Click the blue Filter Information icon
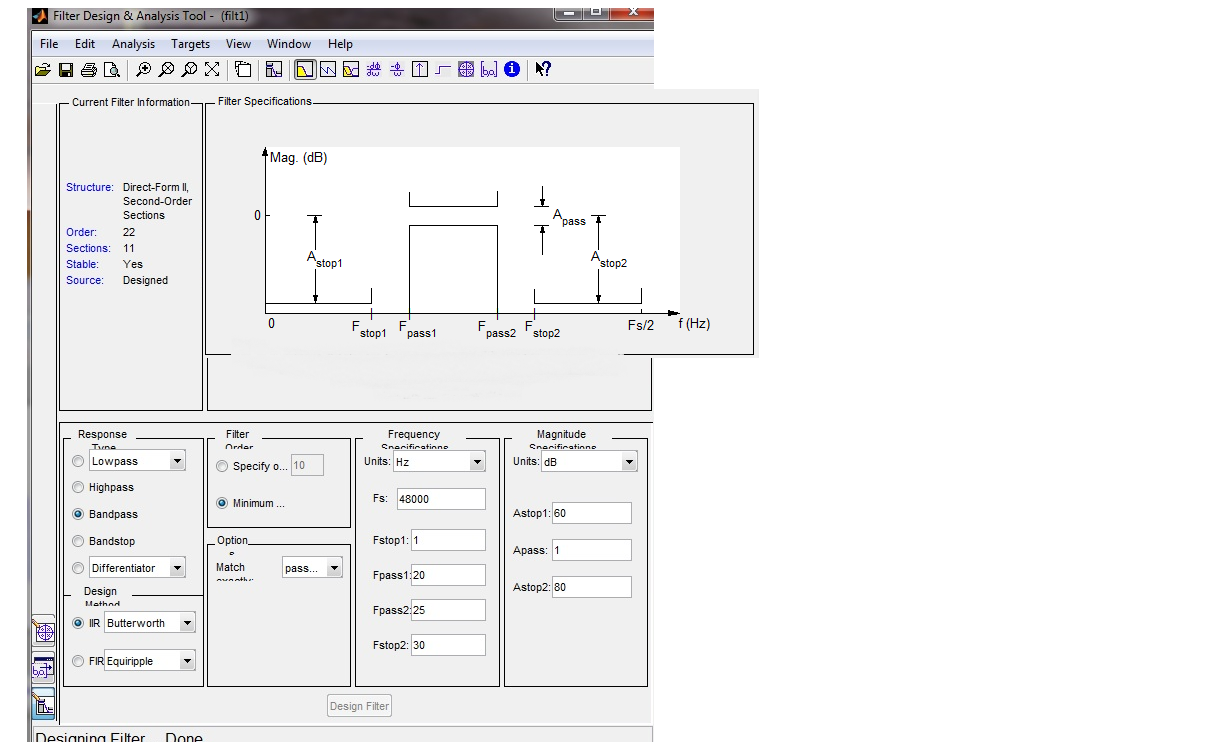1216x742 pixels. click(x=512, y=69)
